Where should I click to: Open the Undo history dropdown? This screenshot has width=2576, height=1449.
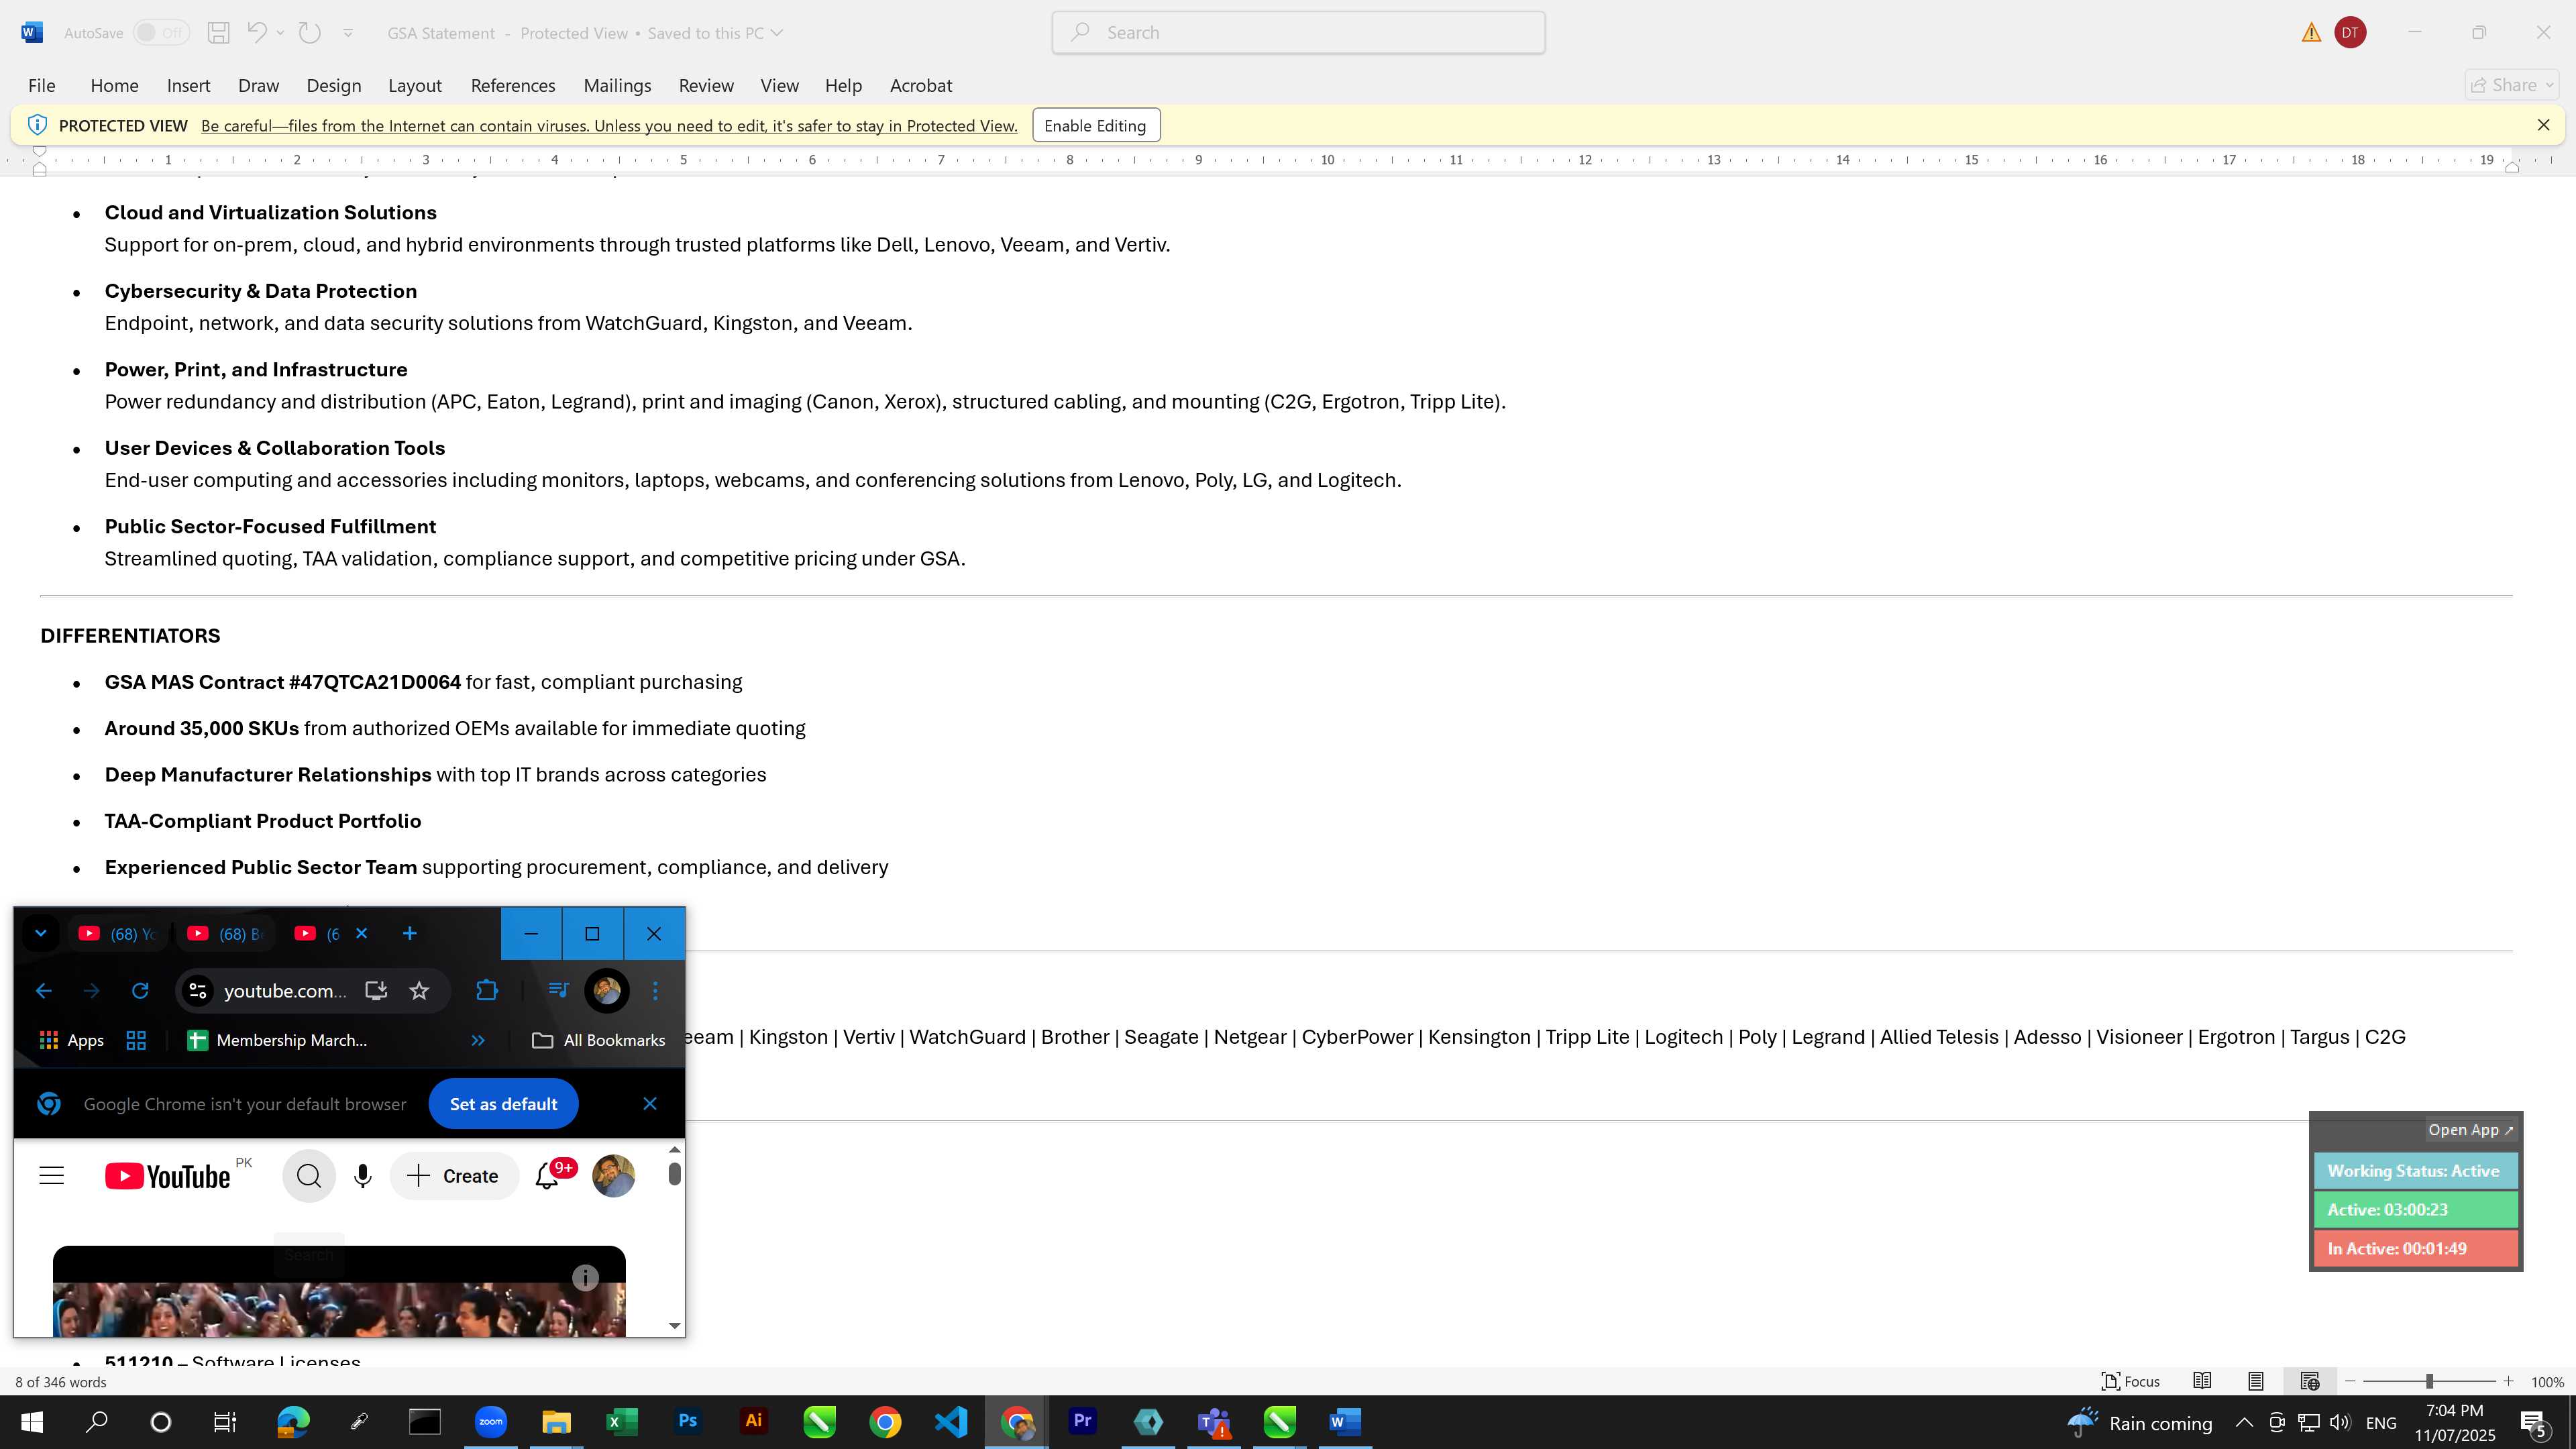281,33
